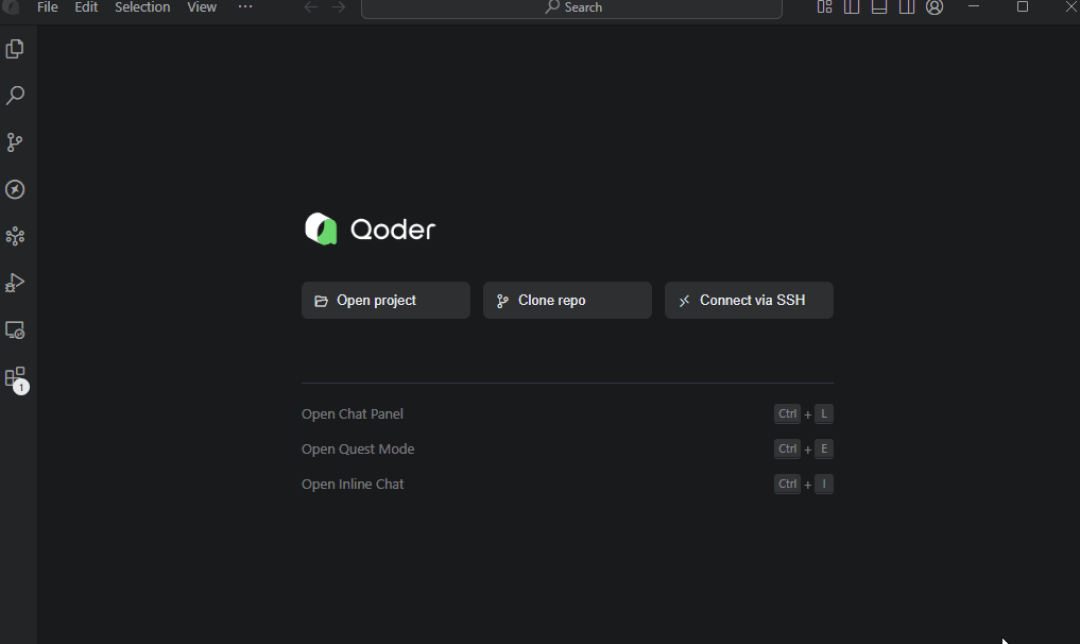
Task: Open the Edit menu
Action: 86,7
